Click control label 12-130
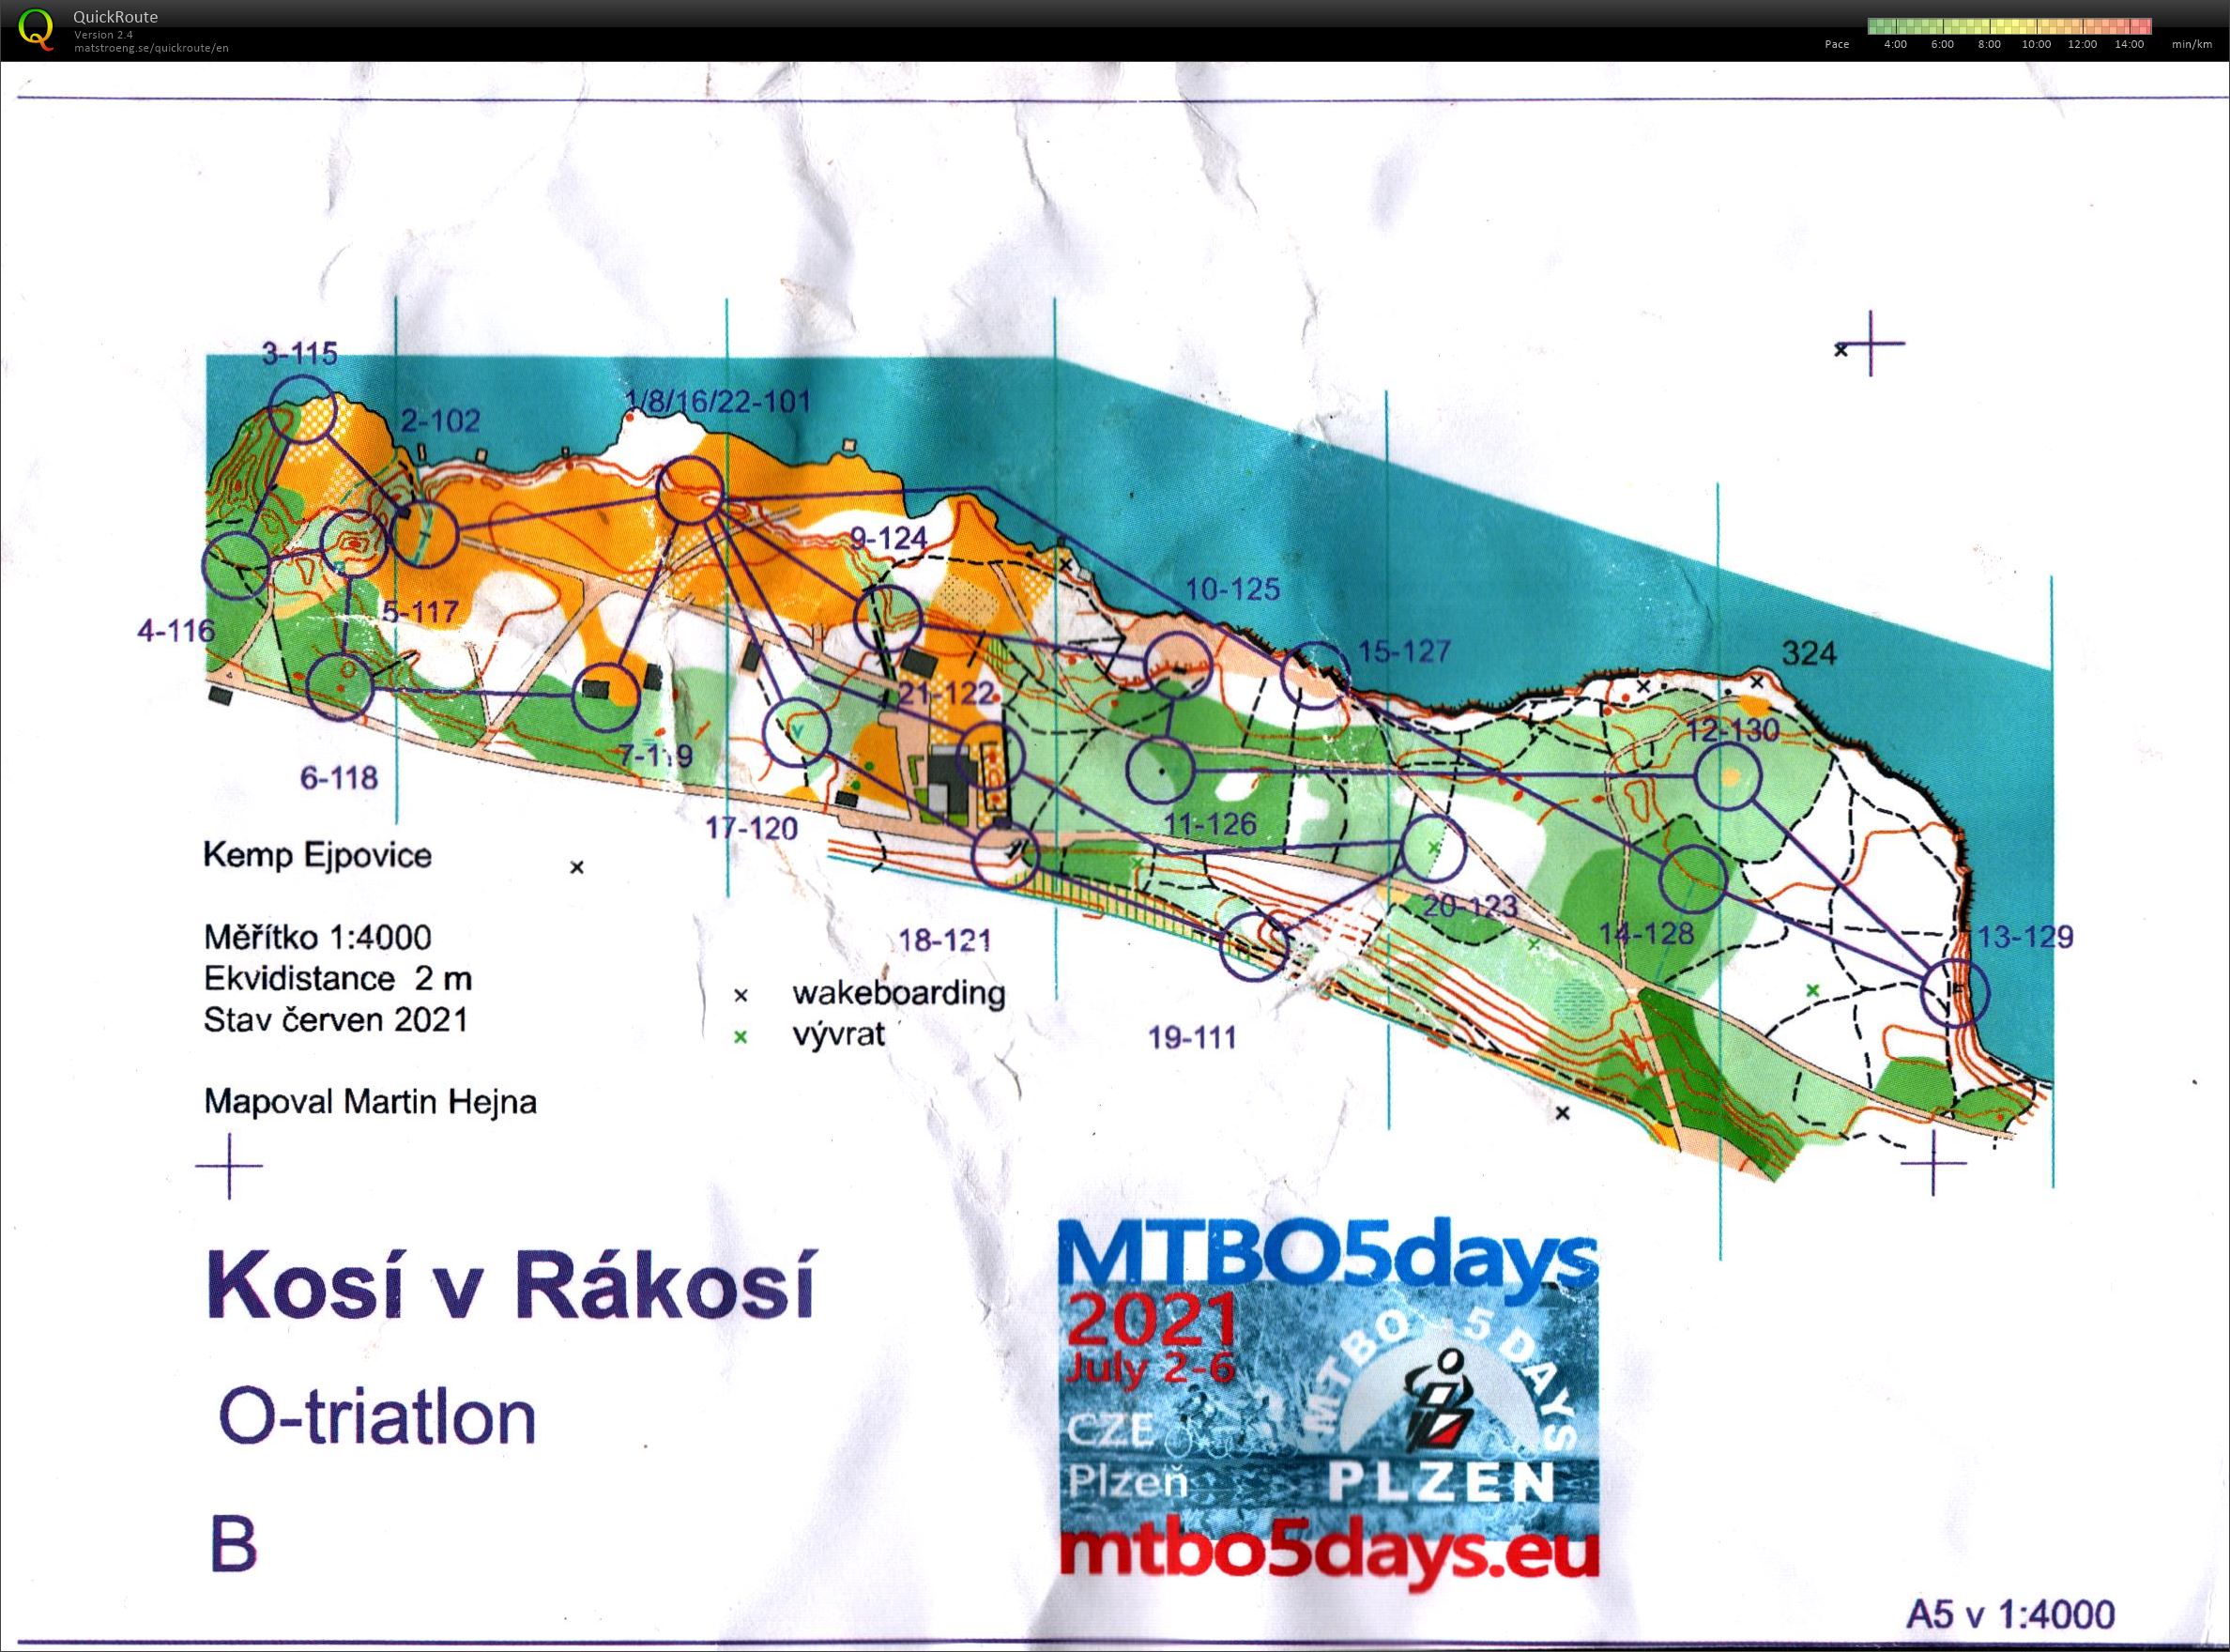 tap(1733, 730)
